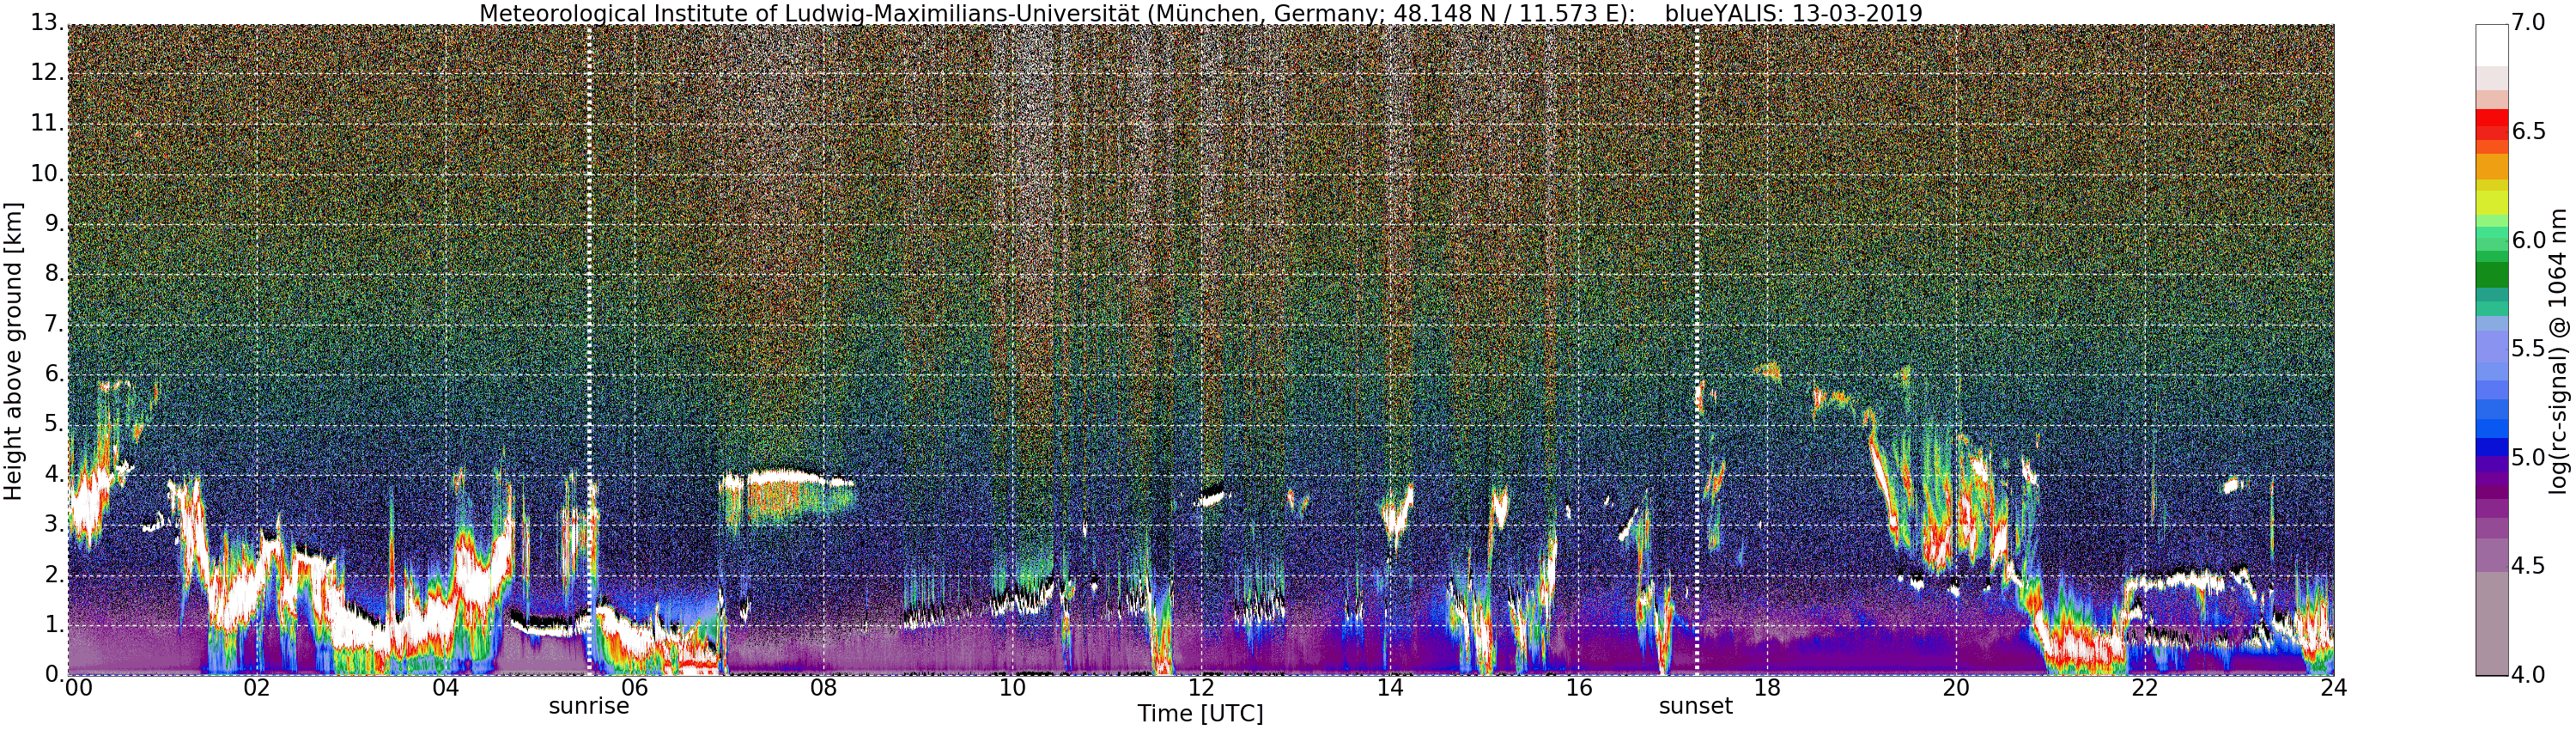Click the x-axis tick label '00'
Screen dimensions: 2576x730
point(79,688)
